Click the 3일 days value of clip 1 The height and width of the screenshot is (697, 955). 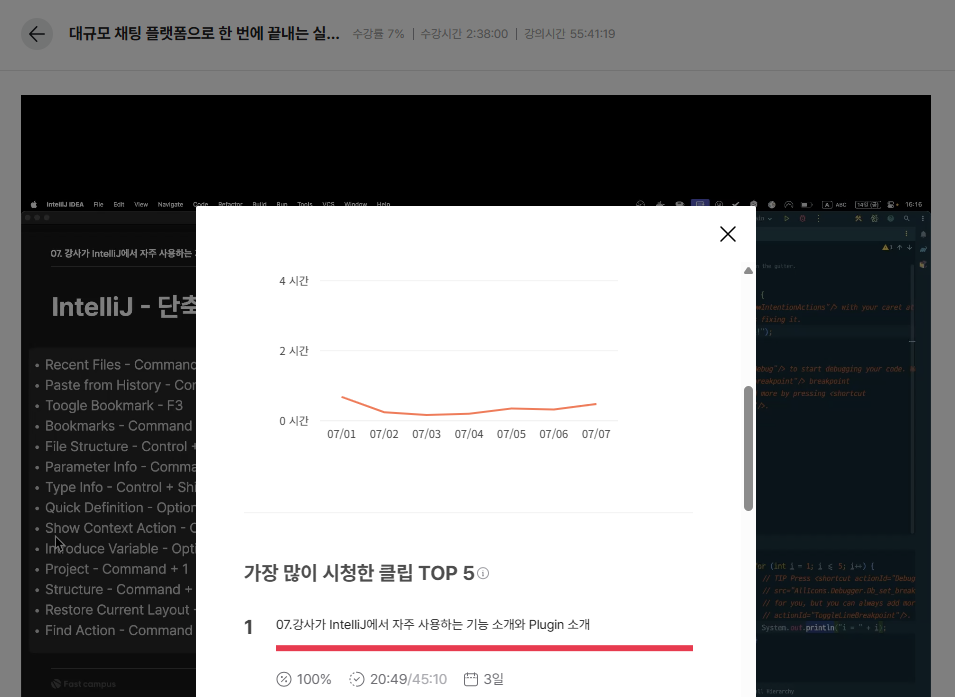(x=493, y=679)
